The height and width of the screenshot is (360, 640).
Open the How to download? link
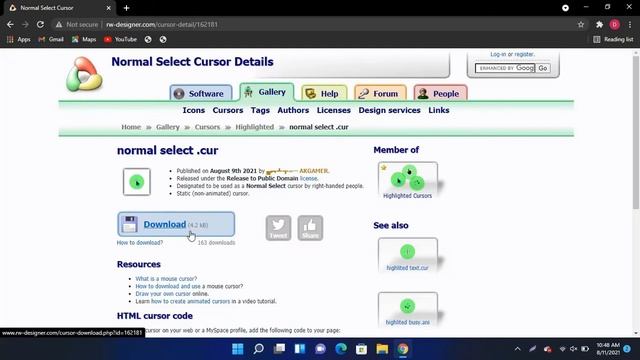140,242
